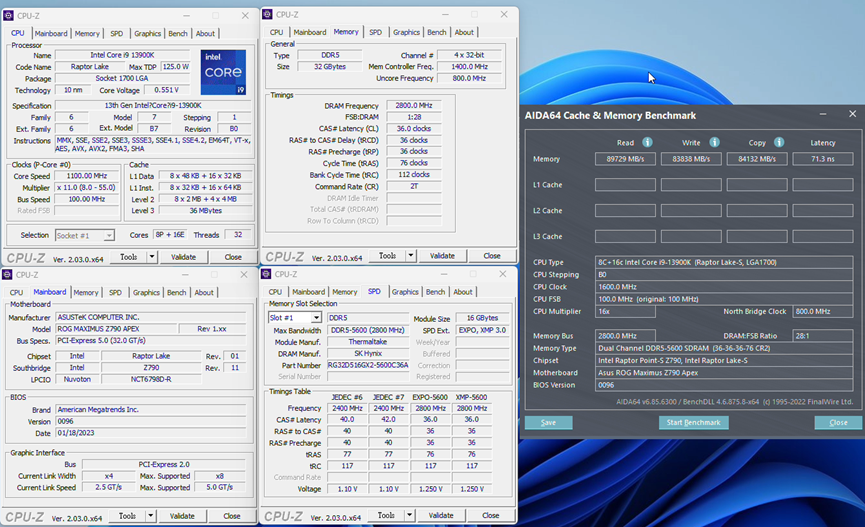Screen dimensions: 865x527
Task: Click the Close button in the Mainboard window
Action: point(232,516)
